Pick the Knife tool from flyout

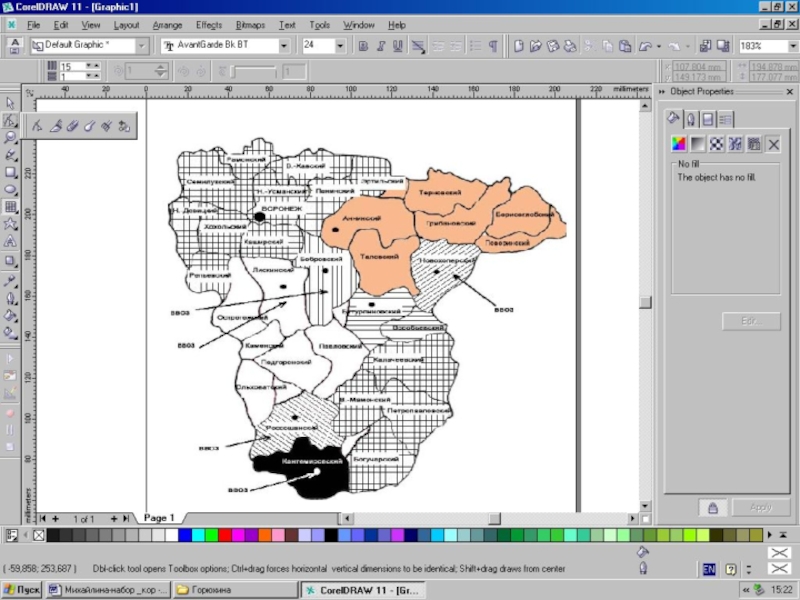click(x=56, y=126)
